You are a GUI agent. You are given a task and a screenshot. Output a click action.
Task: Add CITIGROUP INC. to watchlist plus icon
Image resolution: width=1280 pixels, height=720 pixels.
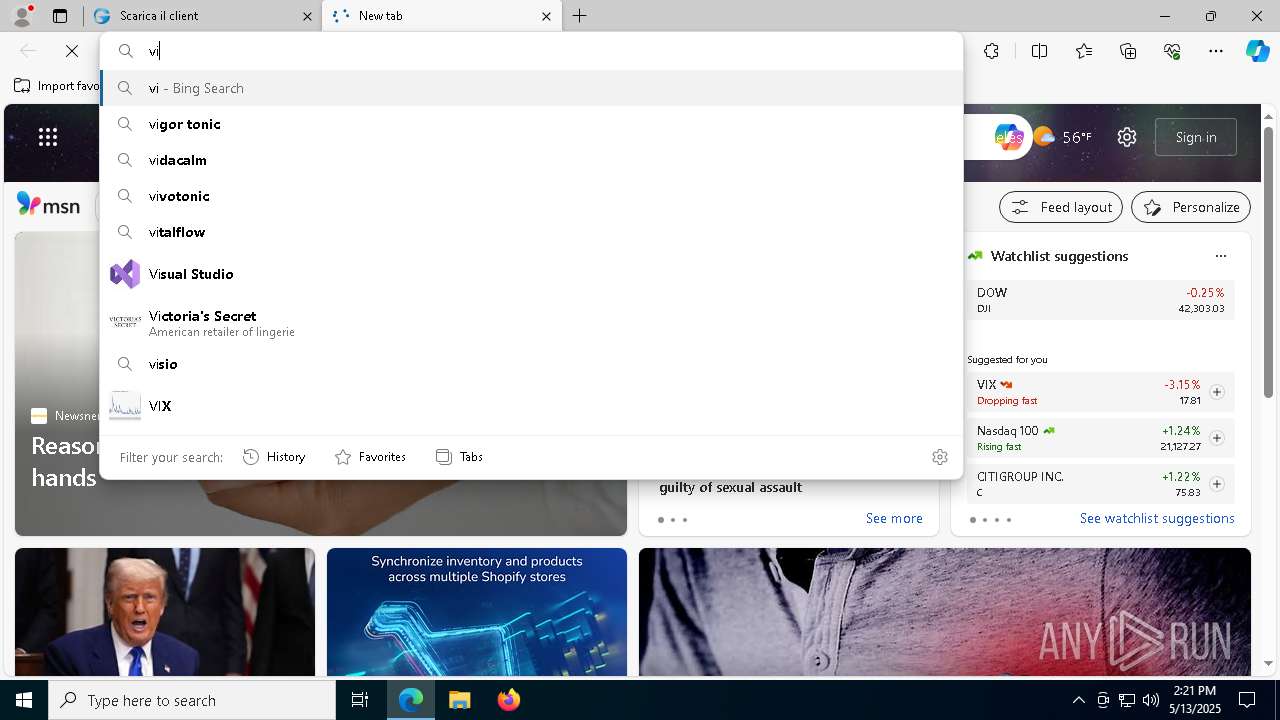click(x=1216, y=484)
